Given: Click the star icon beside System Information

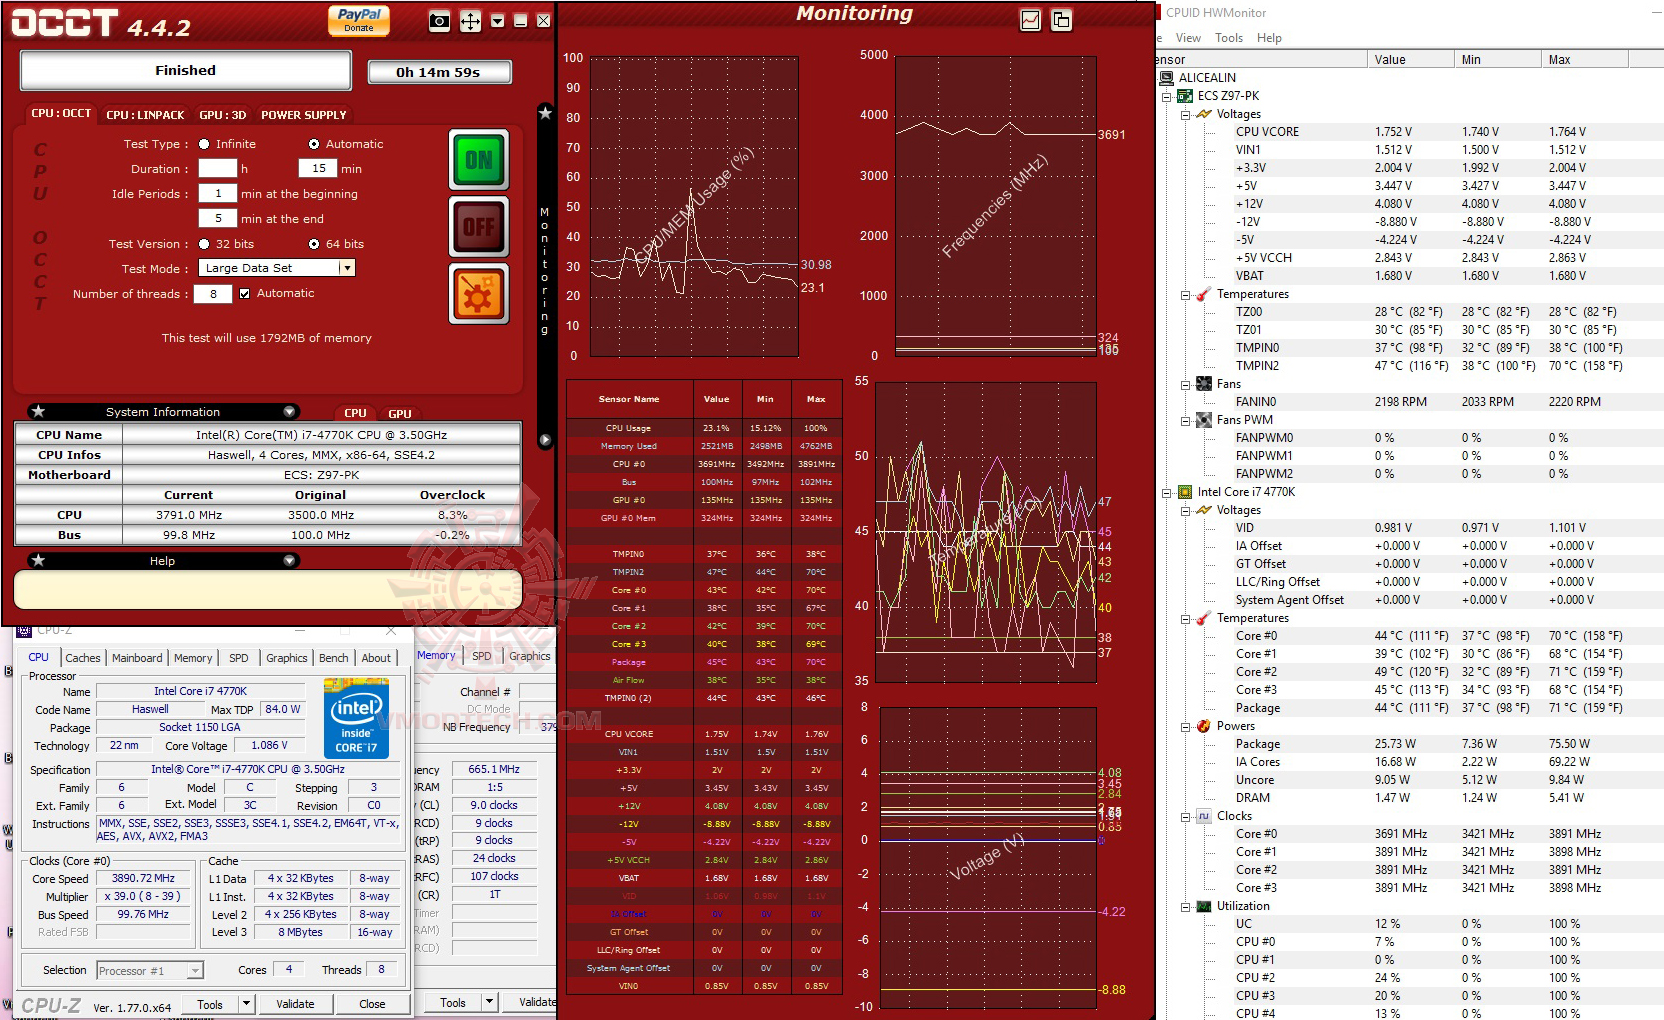Looking at the screenshot, I should click(x=38, y=412).
